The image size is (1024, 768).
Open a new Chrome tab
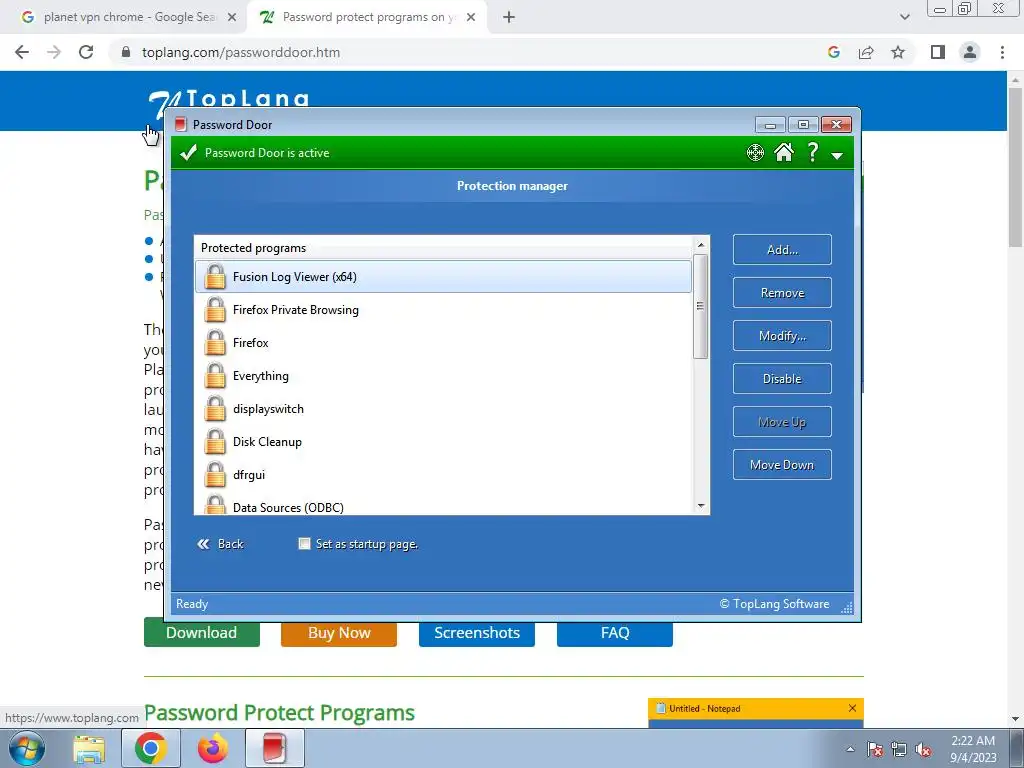click(x=509, y=18)
